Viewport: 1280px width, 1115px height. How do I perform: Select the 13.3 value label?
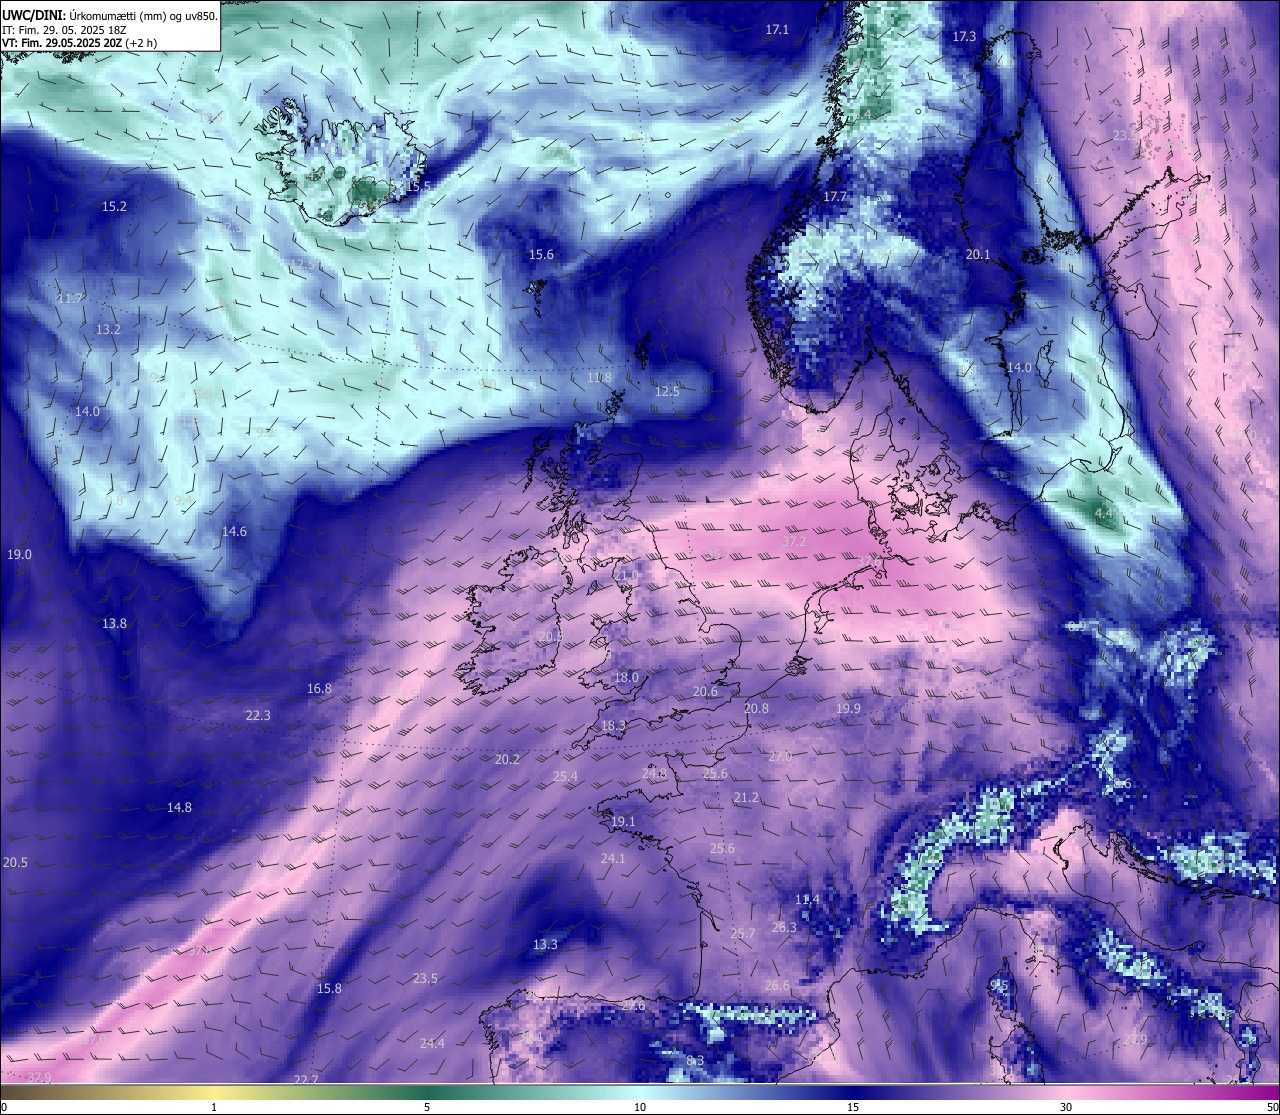(545, 945)
